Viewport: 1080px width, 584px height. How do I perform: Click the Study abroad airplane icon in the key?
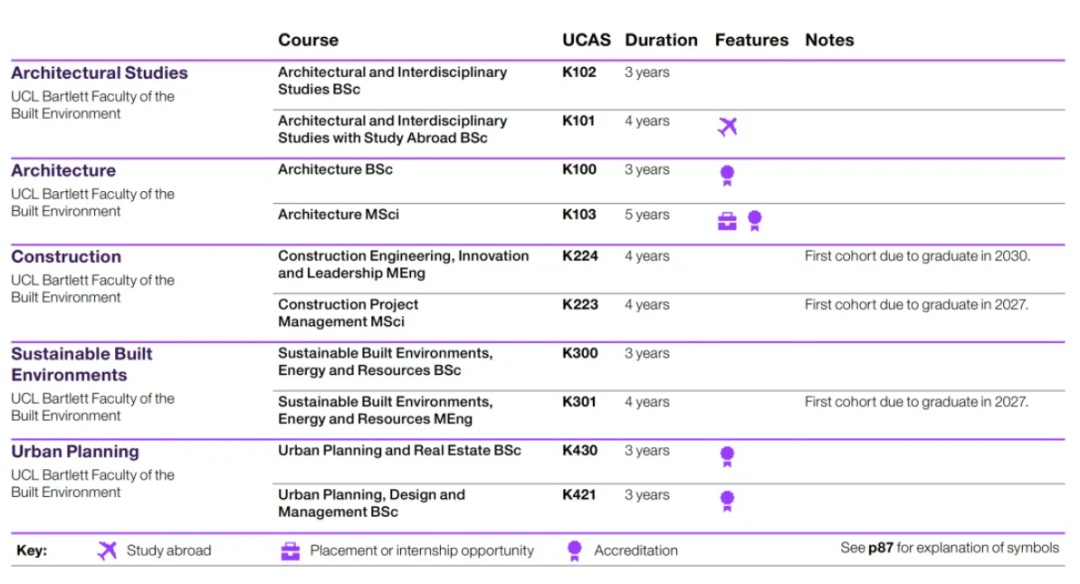[x=107, y=550]
